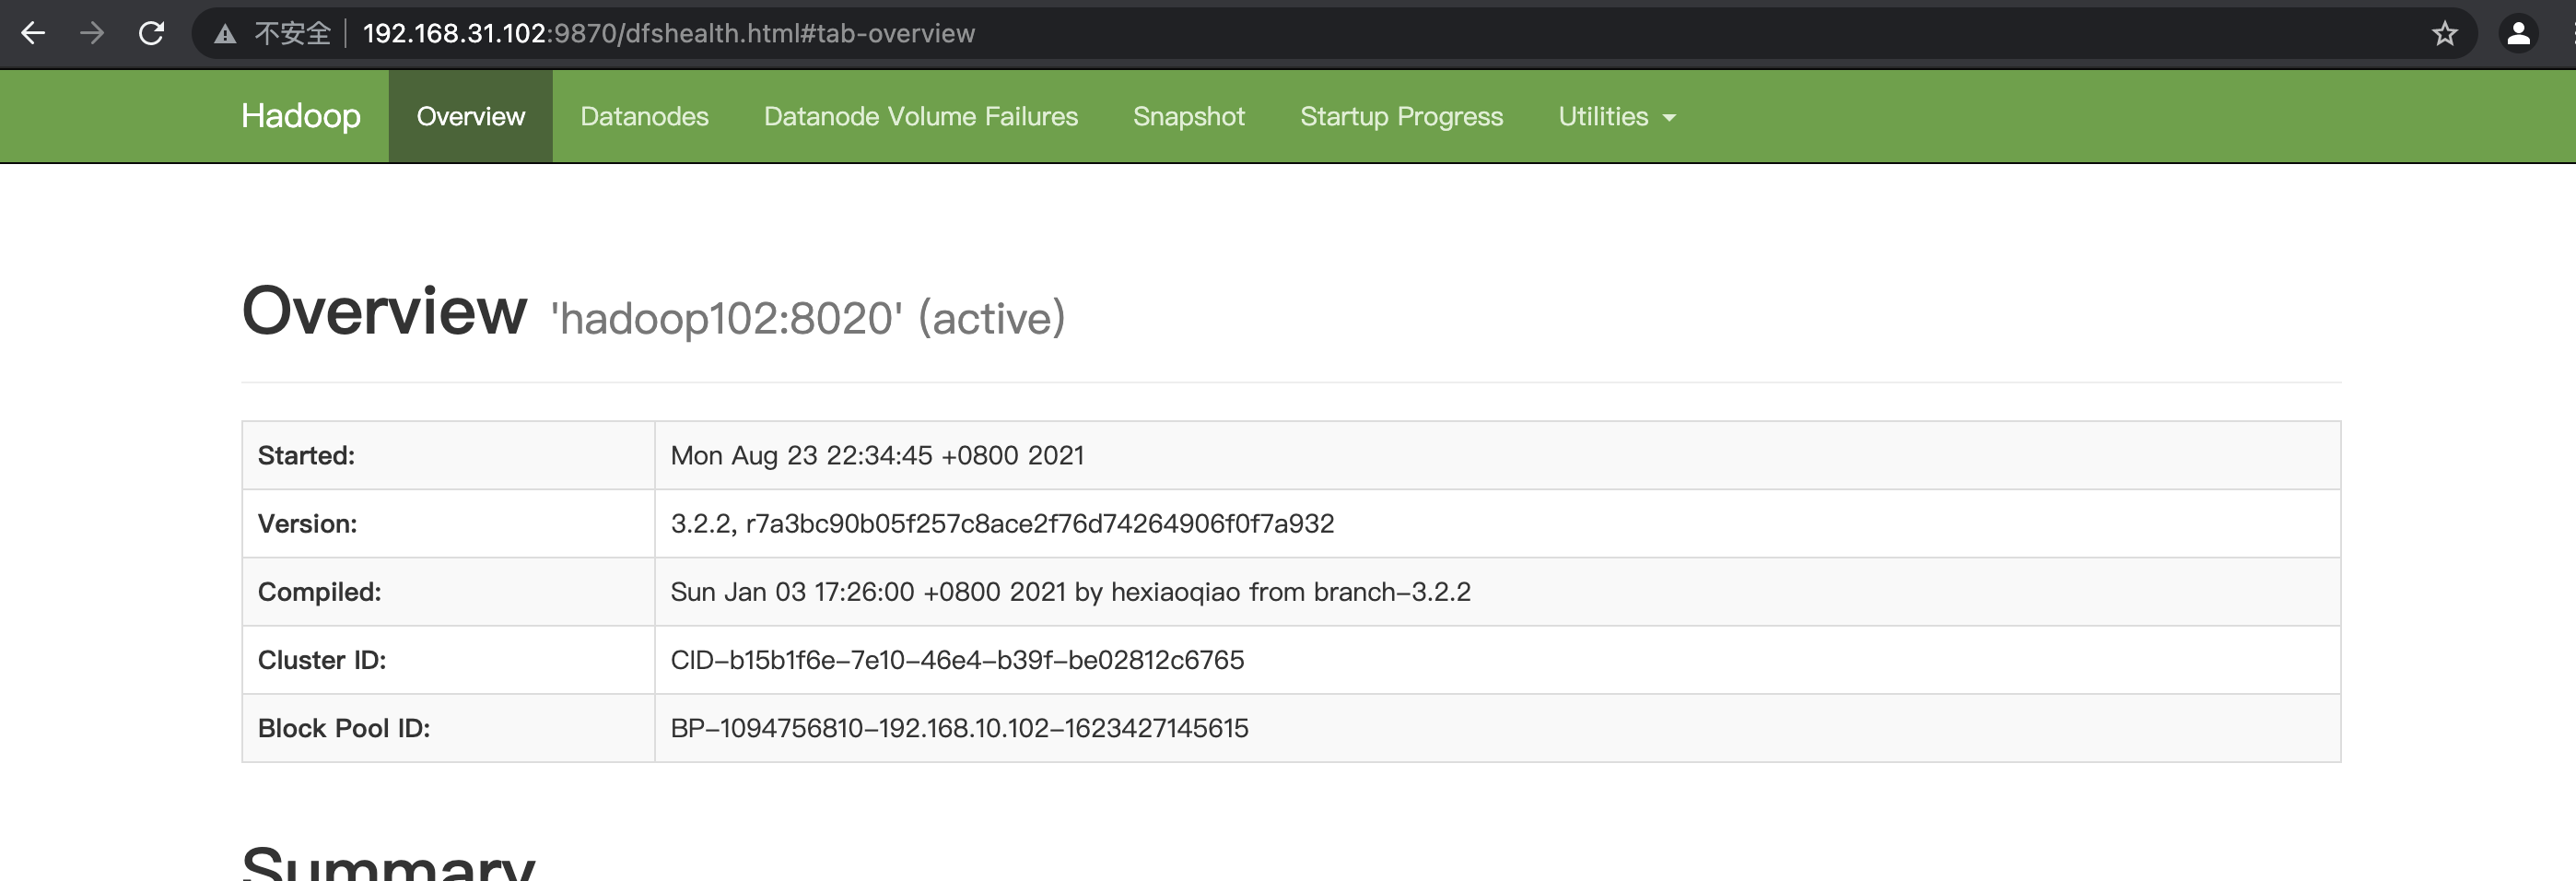
Task: Open the Datanode Volume Failures page
Action: (920, 115)
